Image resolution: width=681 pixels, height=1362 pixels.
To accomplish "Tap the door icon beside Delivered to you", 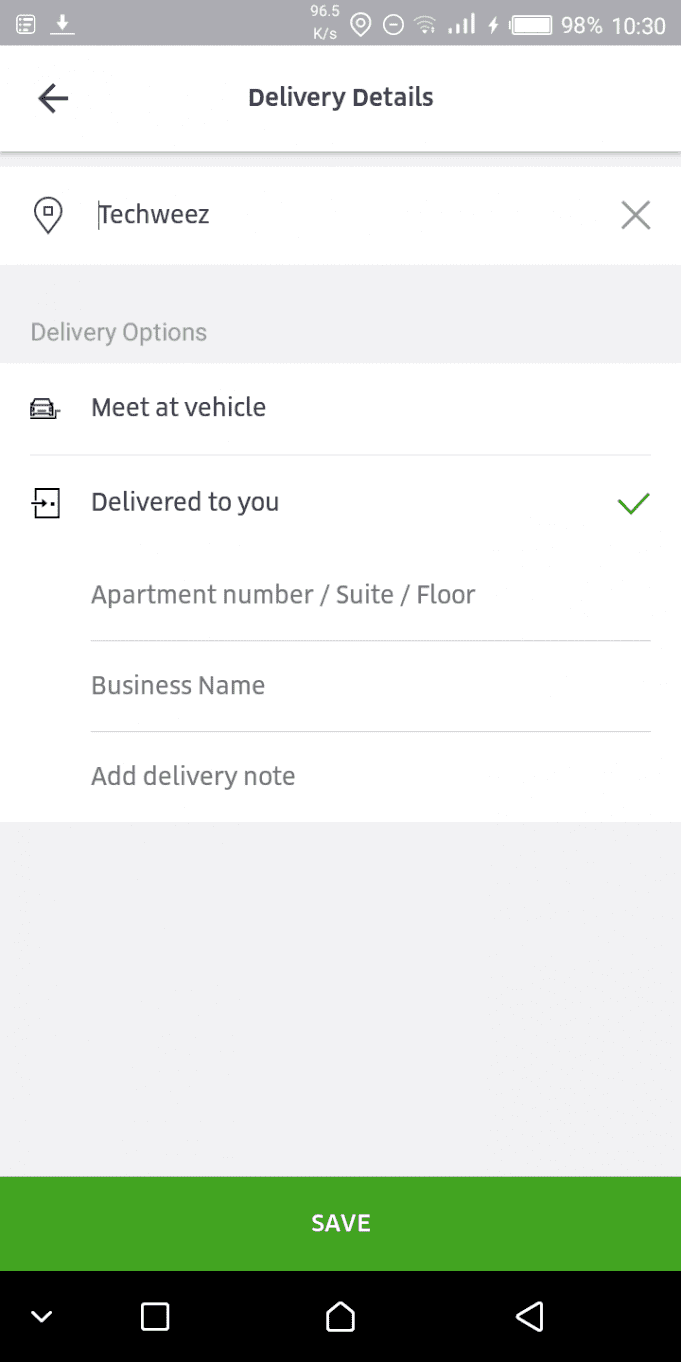I will pos(46,503).
